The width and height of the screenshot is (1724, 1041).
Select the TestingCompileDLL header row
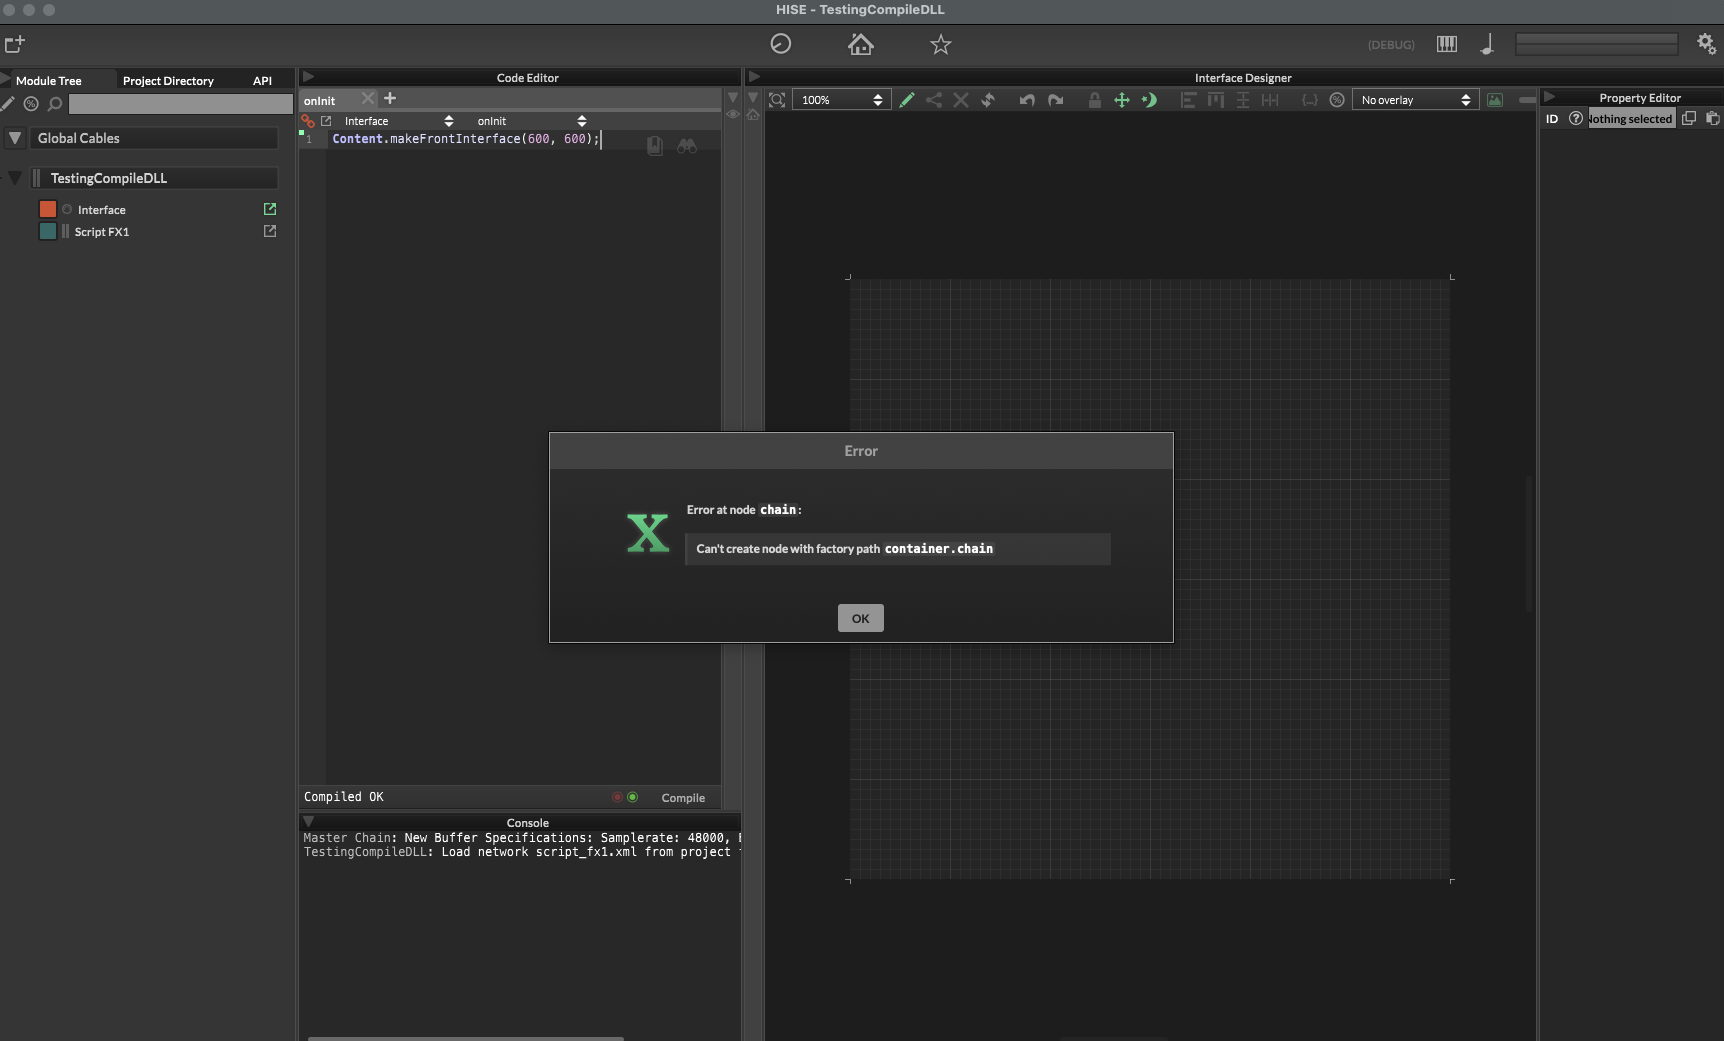tap(154, 178)
